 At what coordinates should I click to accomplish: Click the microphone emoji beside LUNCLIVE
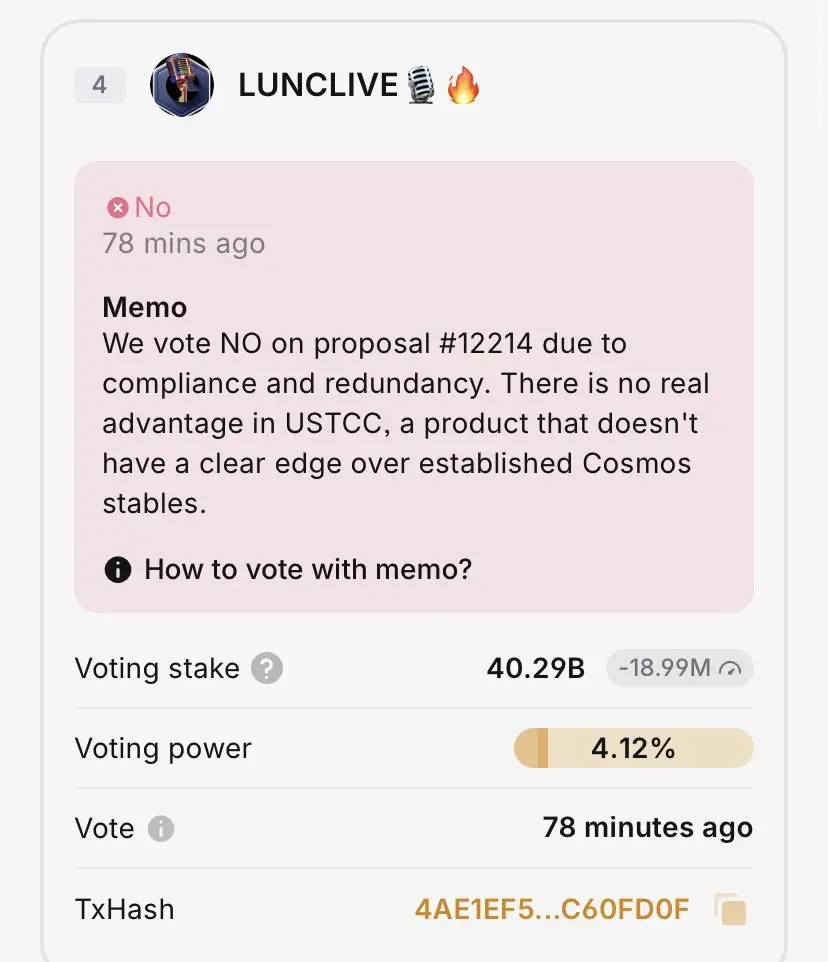(421, 85)
